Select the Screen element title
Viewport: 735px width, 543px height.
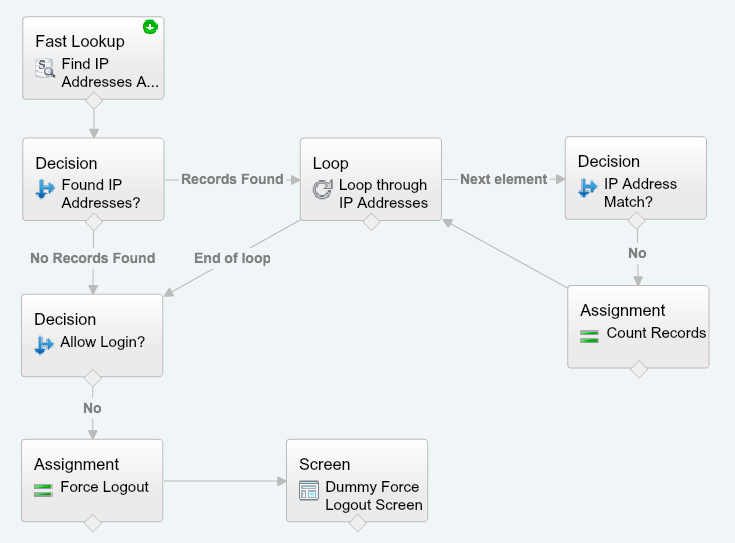point(325,464)
